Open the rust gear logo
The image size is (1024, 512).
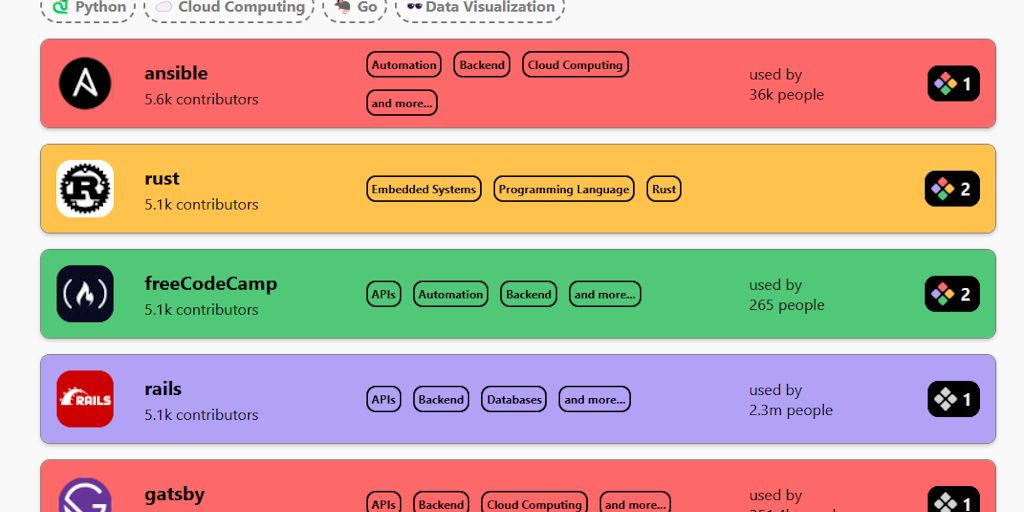click(x=85, y=189)
